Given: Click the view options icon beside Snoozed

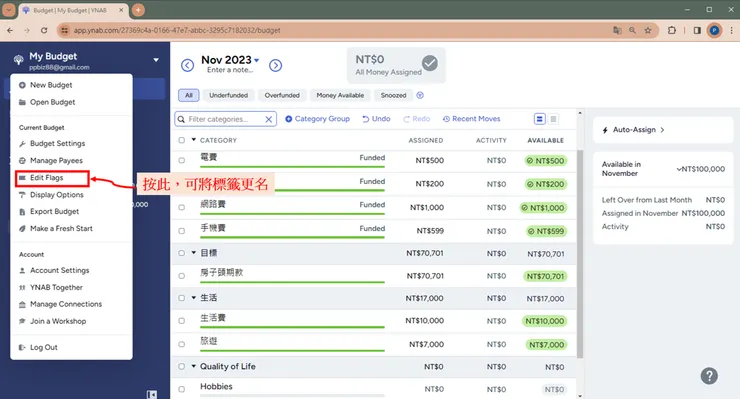Looking at the screenshot, I should 420,95.
